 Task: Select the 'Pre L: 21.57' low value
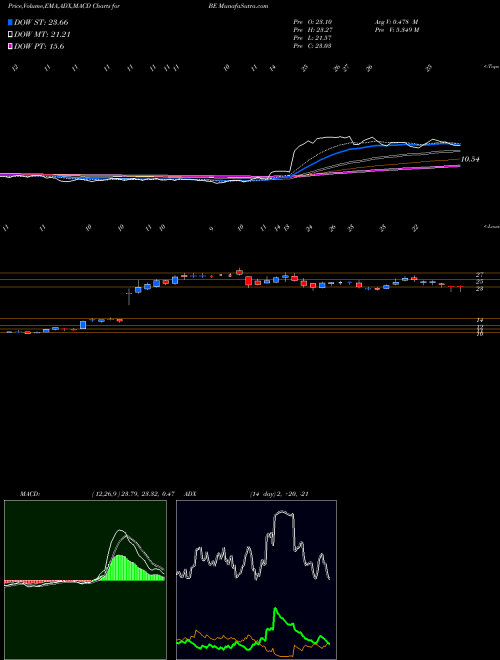[x=312, y=38]
